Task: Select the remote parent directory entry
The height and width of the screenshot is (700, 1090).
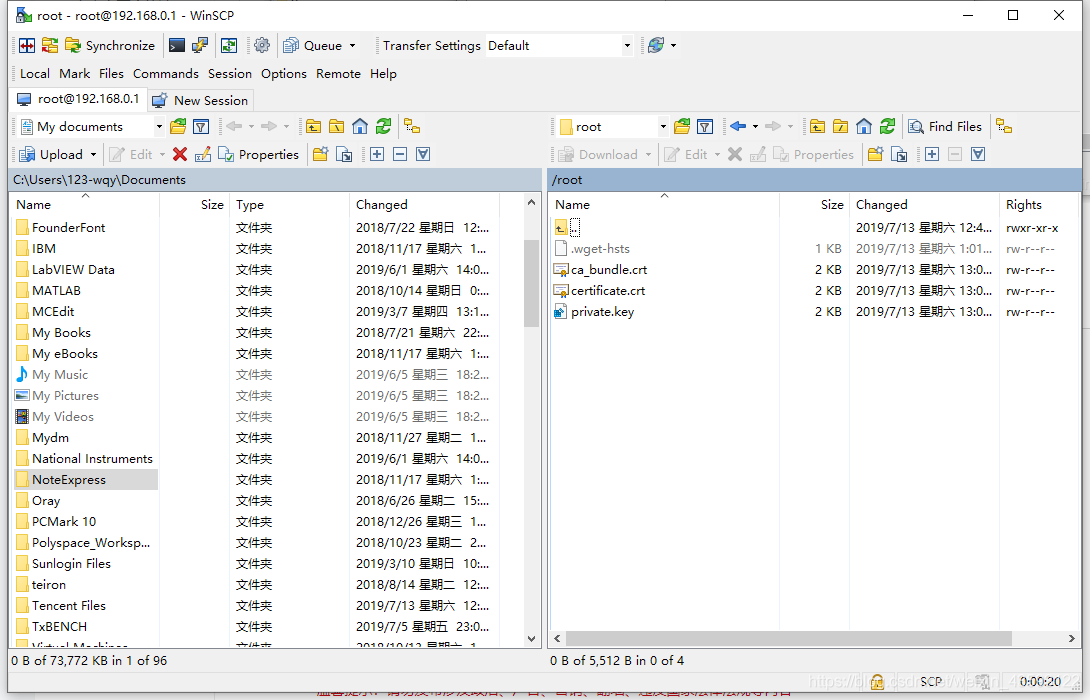Action: pyautogui.click(x=567, y=227)
